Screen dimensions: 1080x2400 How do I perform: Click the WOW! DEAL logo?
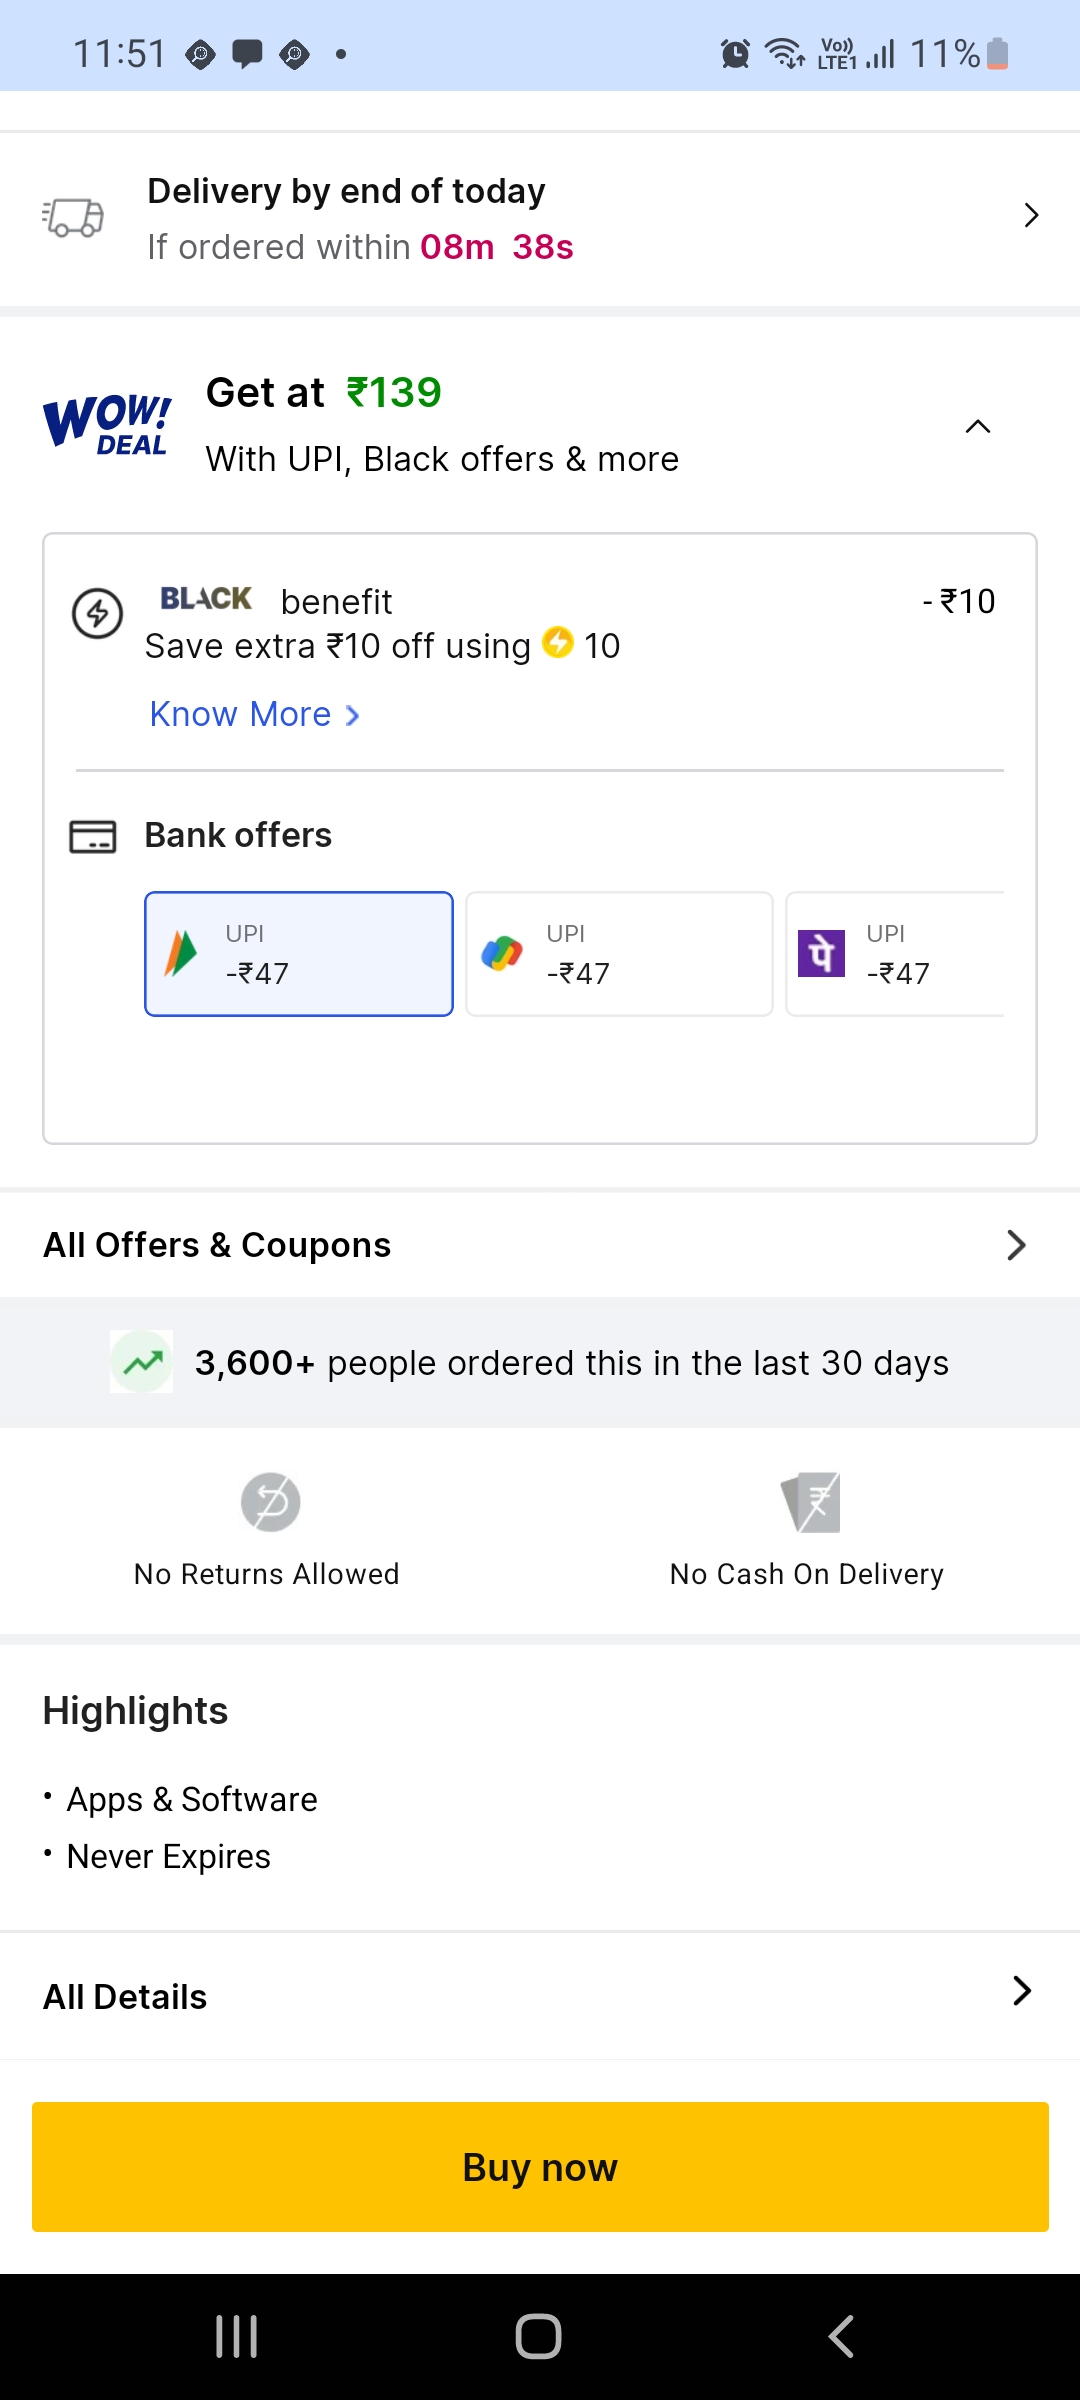(106, 424)
